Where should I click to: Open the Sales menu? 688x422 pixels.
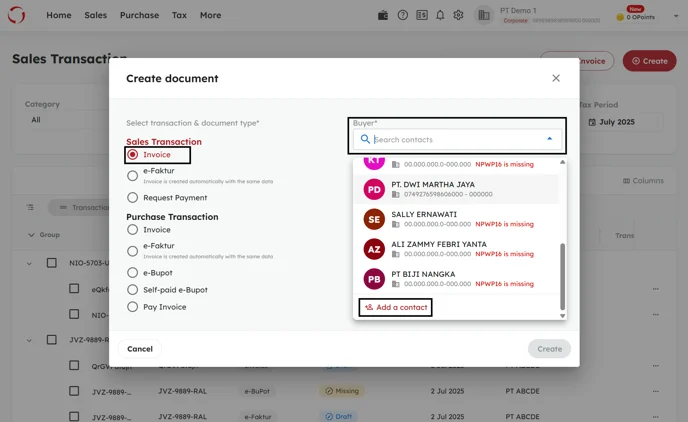click(x=96, y=15)
